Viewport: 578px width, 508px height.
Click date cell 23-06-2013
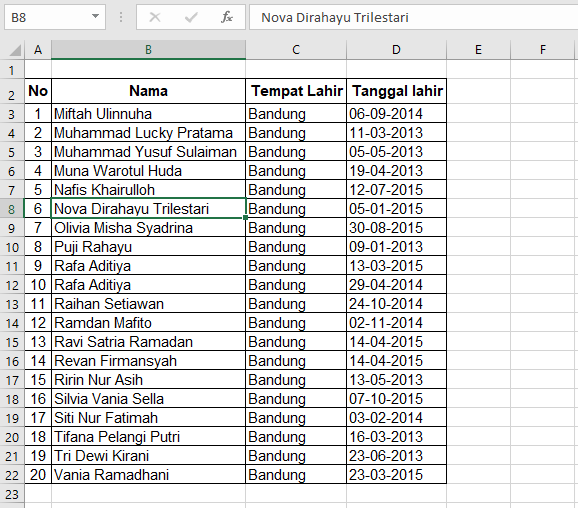click(x=397, y=456)
